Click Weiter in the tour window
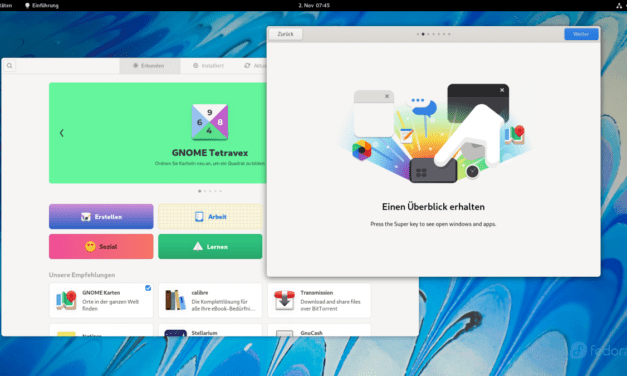627x376 pixels. click(581, 34)
